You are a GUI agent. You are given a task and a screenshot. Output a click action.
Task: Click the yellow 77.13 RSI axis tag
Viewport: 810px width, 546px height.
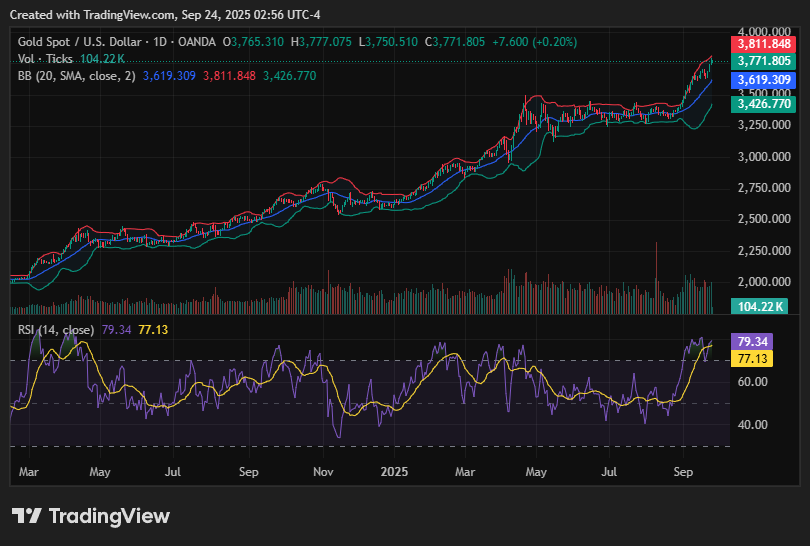[x=752, y=358]
